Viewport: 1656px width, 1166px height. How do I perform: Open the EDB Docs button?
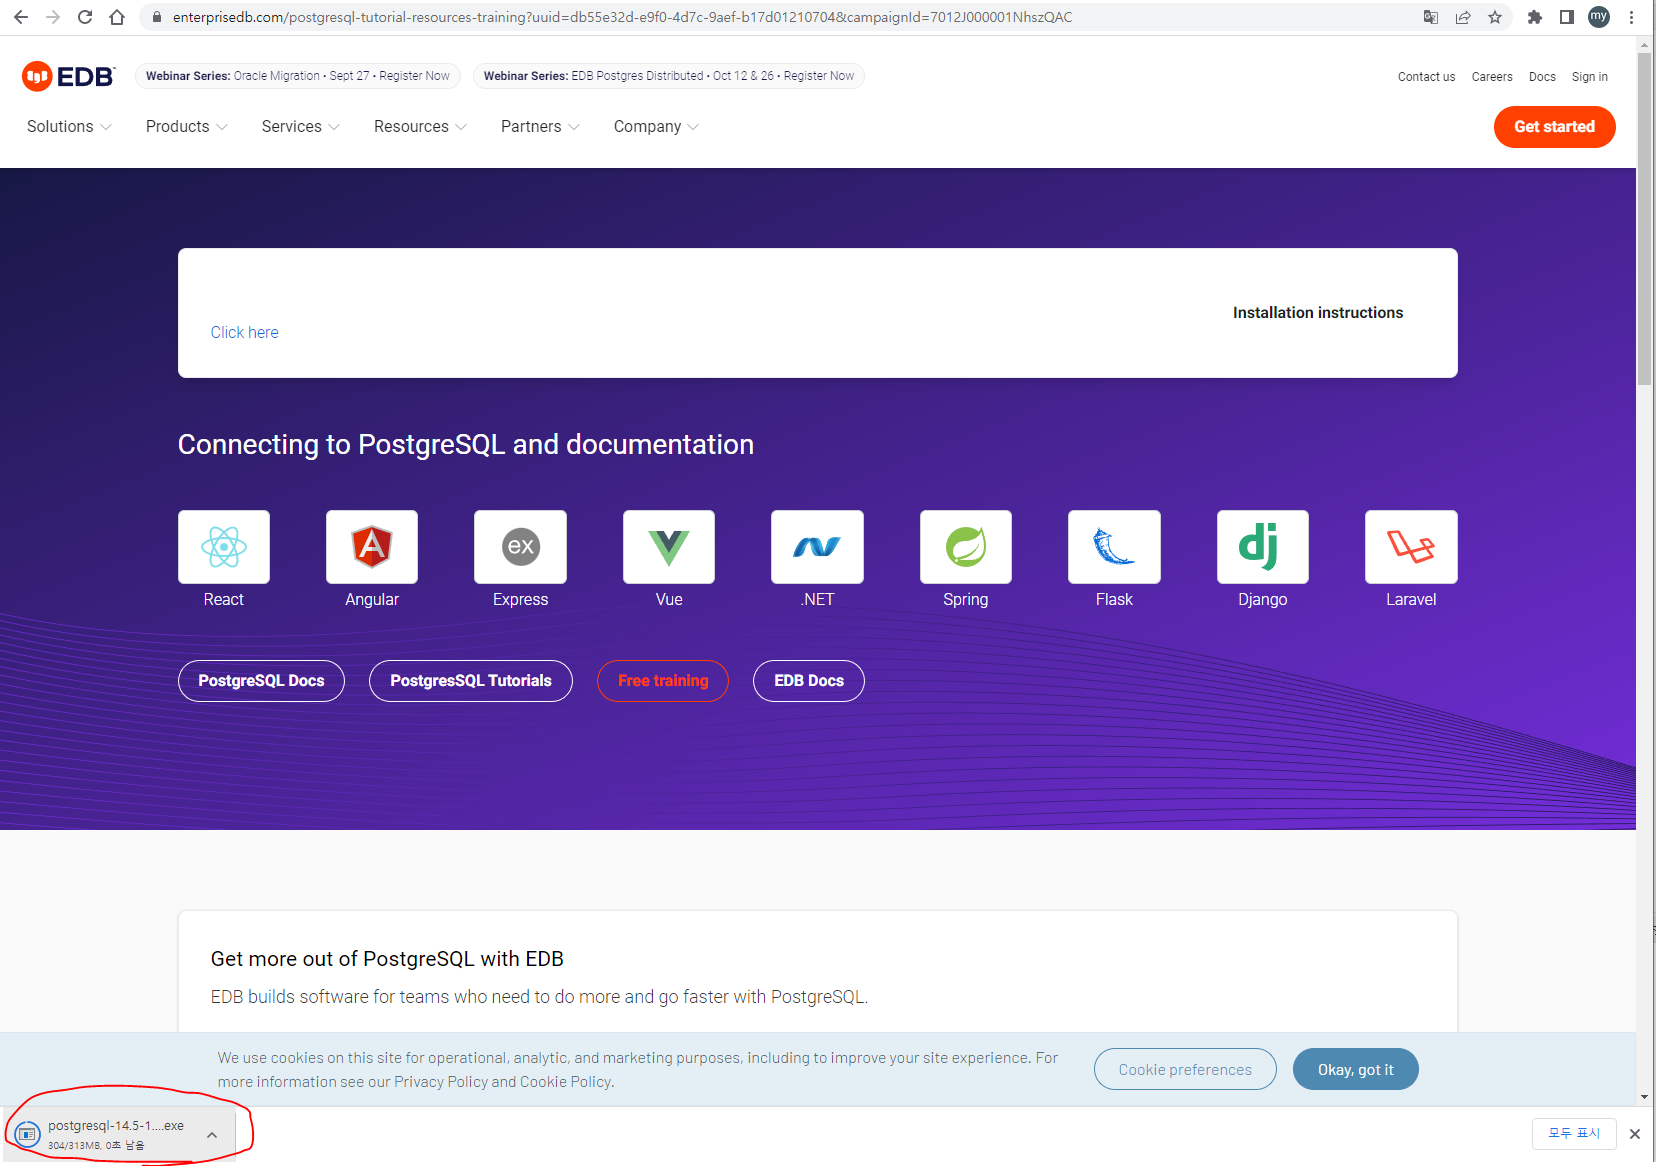[809, 681]
